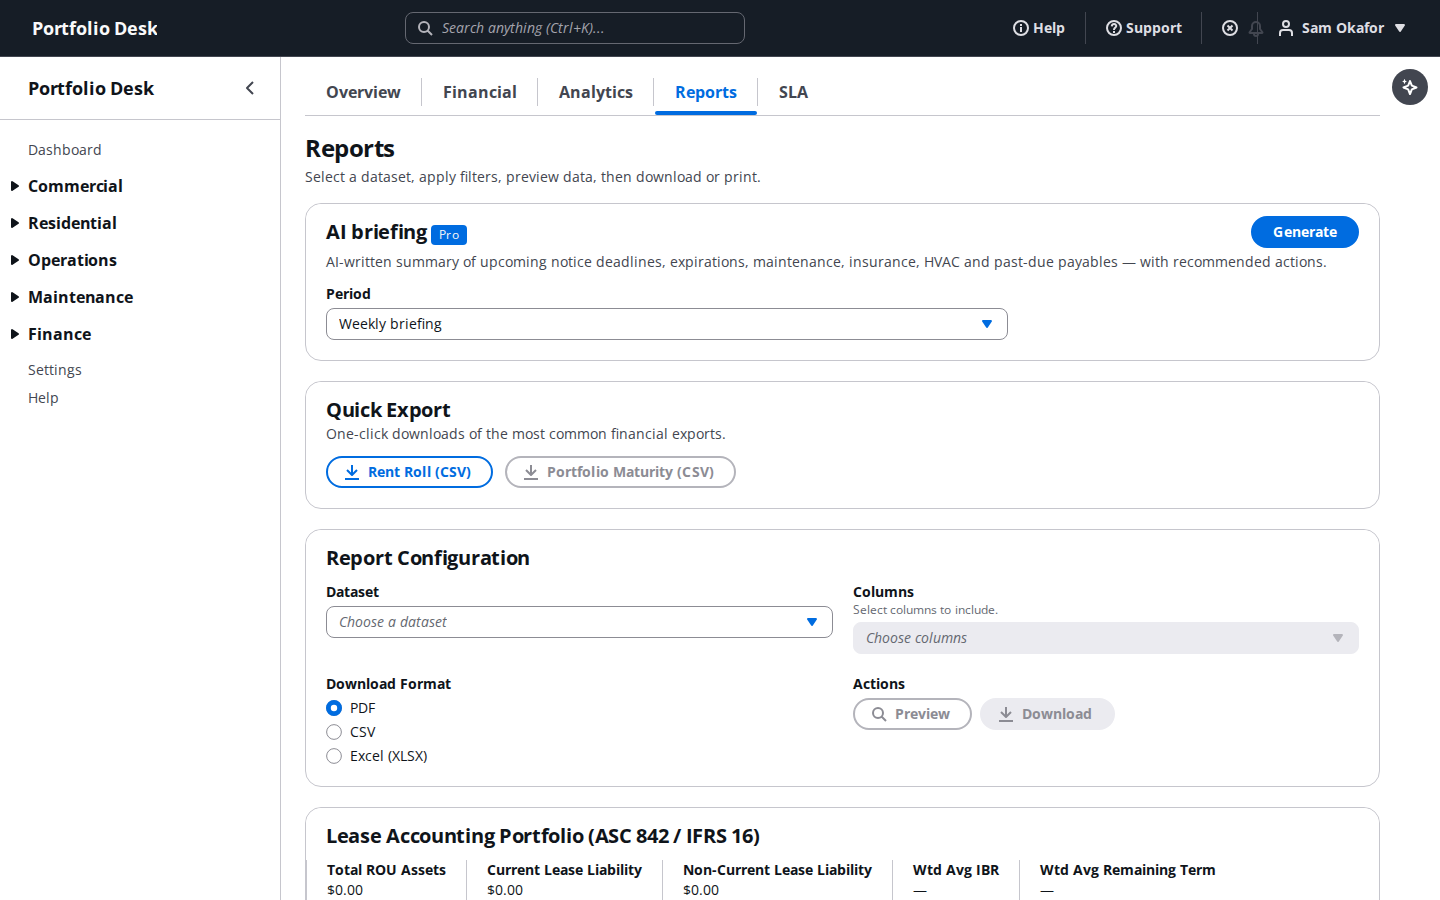Open the Sam Okafor account menu arrow
Viewport: 1440px width, 900px height.
pos(1401,28)
